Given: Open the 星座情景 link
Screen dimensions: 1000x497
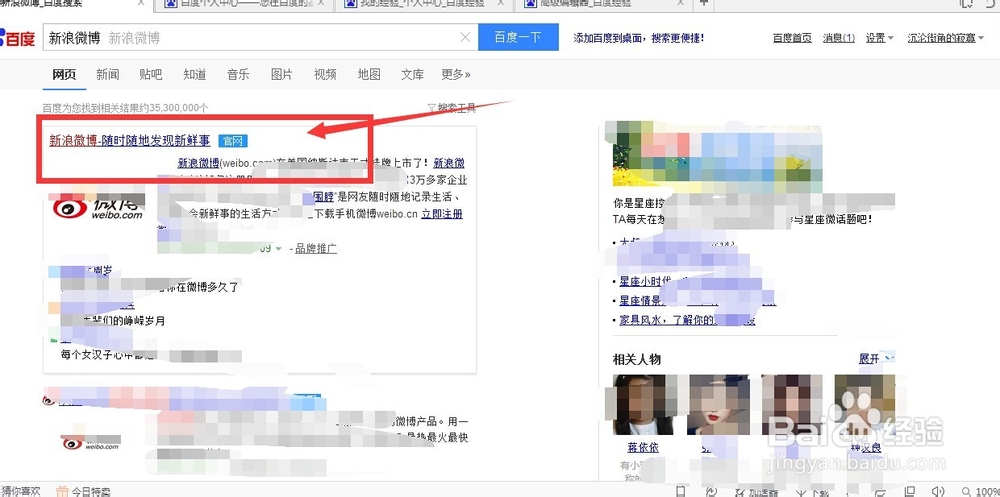Looking at the screenshot, I should coord(640,300).
